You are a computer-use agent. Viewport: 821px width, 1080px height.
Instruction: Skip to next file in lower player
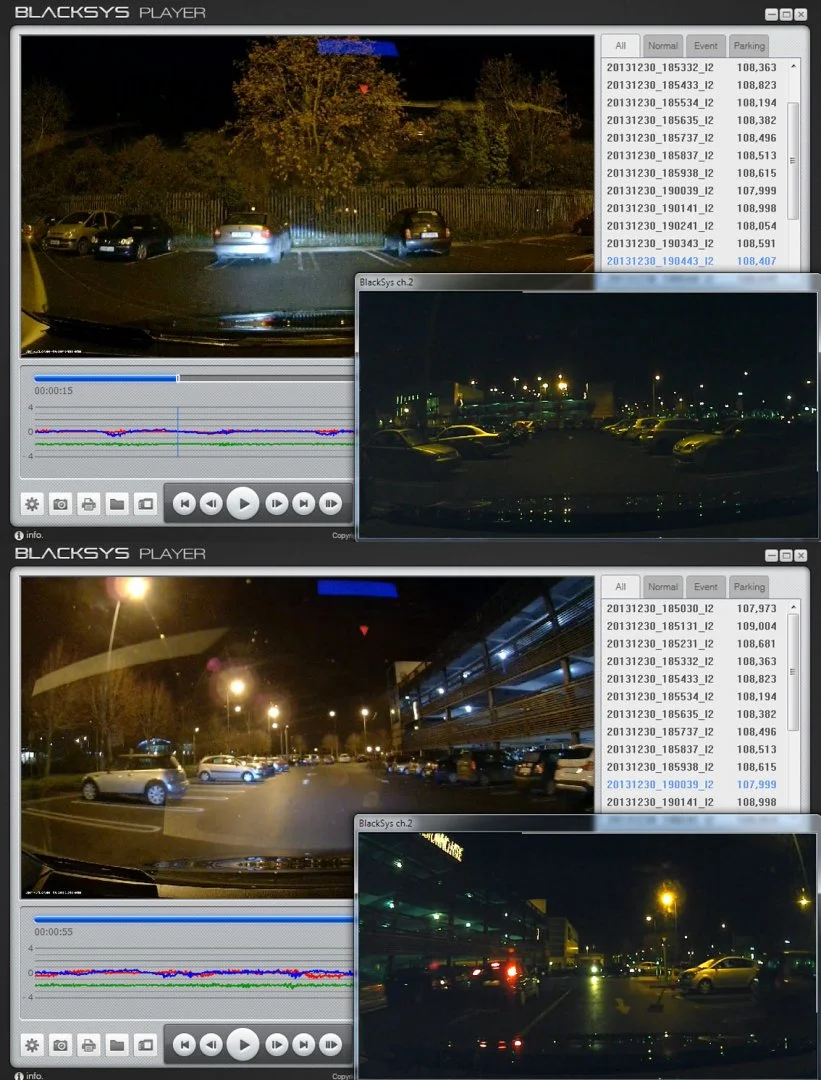pyautogui.click(x=304, y=1045)
